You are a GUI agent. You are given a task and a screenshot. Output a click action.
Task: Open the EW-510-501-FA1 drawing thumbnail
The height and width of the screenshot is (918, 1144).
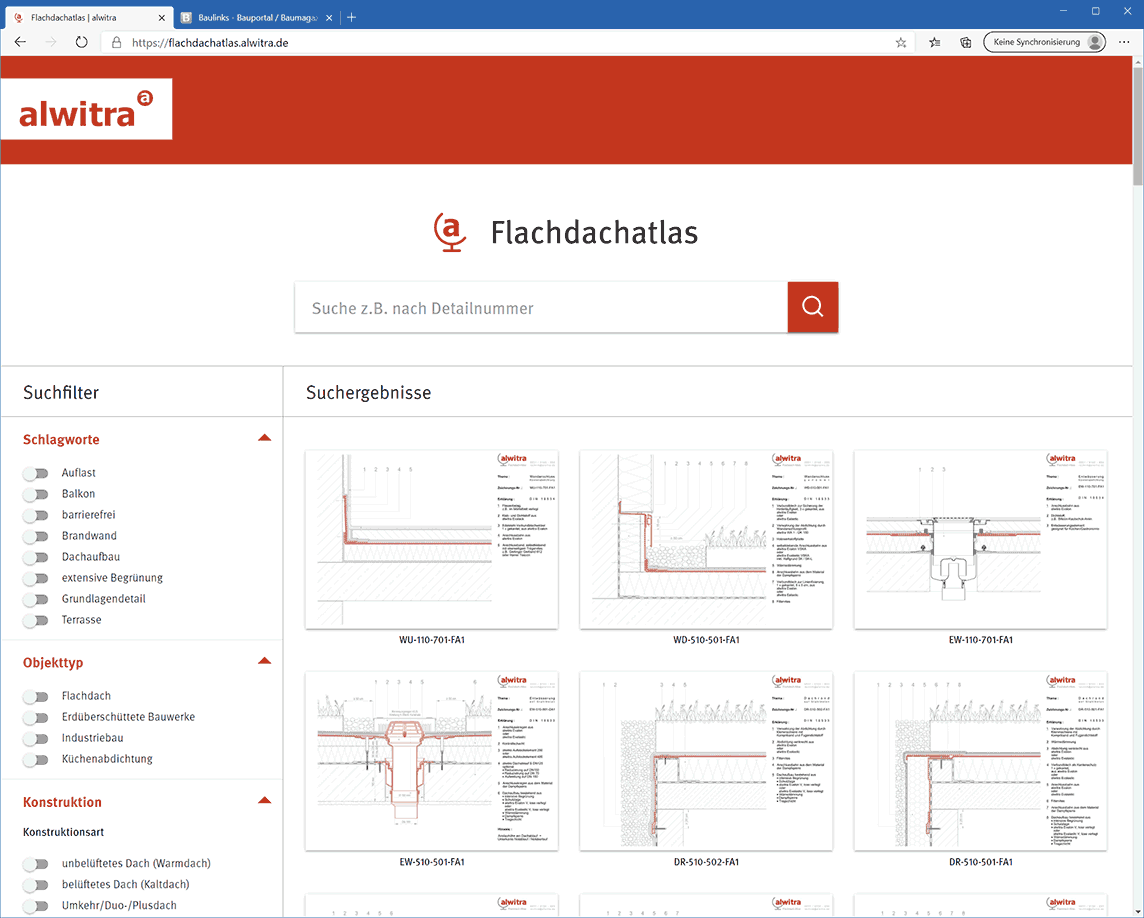(x=432, y=761)
